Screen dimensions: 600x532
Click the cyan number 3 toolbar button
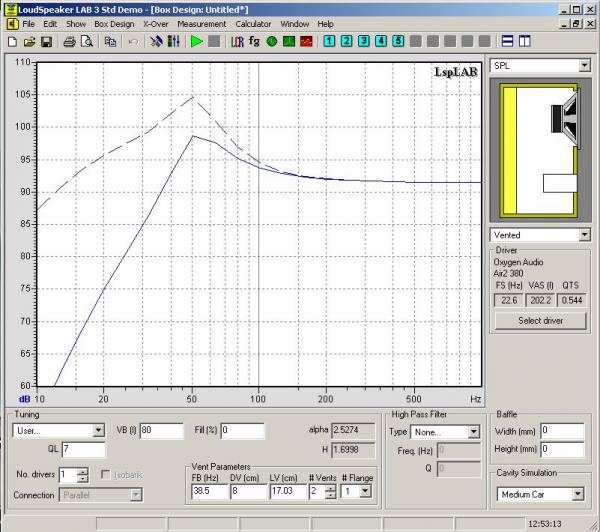click(x=364, y=42)
